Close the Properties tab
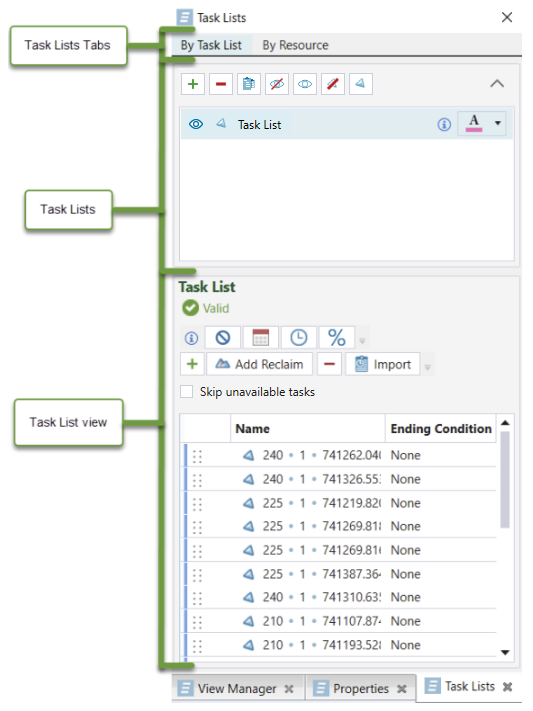Screen dimensions: 533x711 tap(401, 689)
